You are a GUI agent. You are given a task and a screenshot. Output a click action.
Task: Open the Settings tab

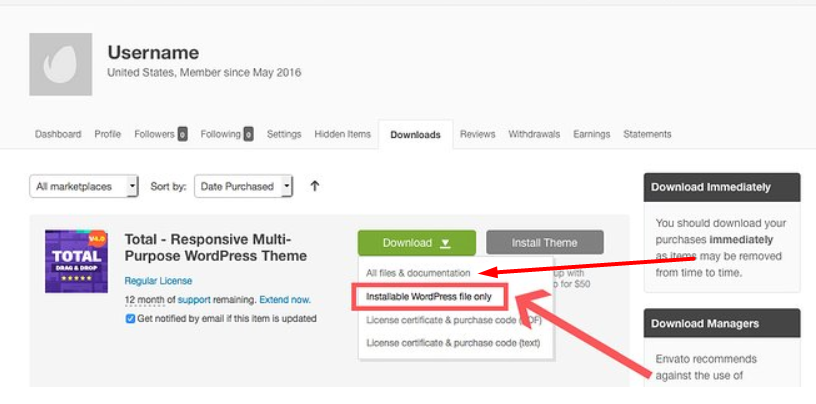[x=284, y=134]
